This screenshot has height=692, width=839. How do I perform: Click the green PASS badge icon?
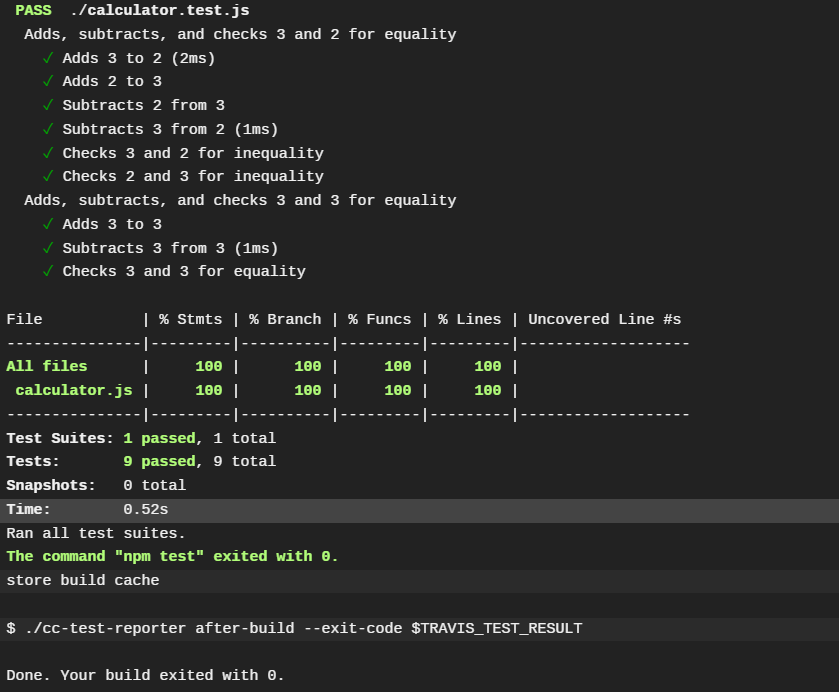tap(32, 10)
